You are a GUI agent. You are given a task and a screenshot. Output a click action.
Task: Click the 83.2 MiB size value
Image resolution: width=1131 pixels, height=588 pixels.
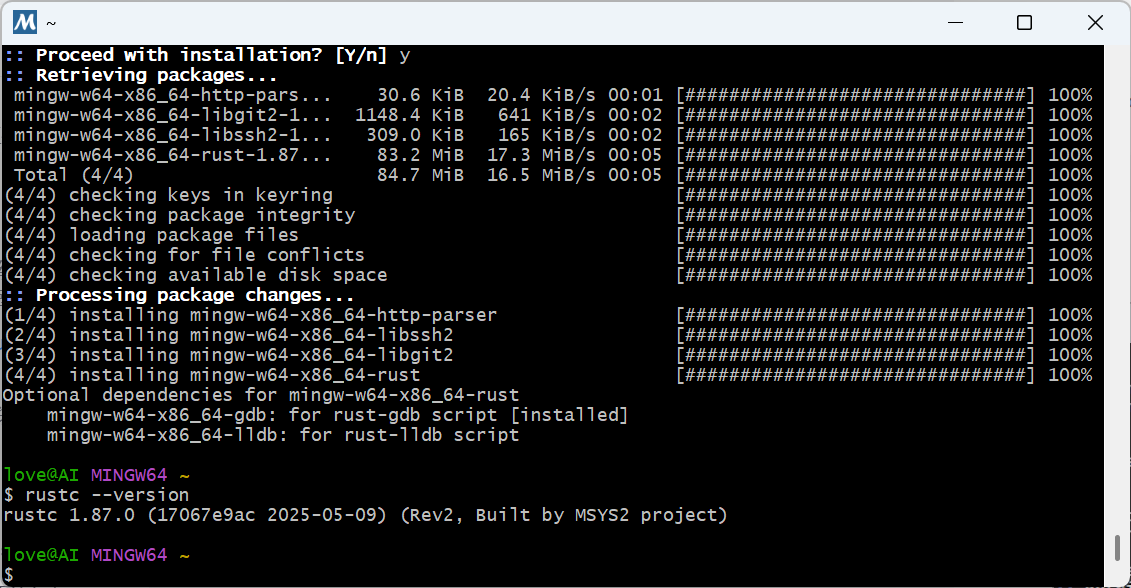click(x=421, y=155)
